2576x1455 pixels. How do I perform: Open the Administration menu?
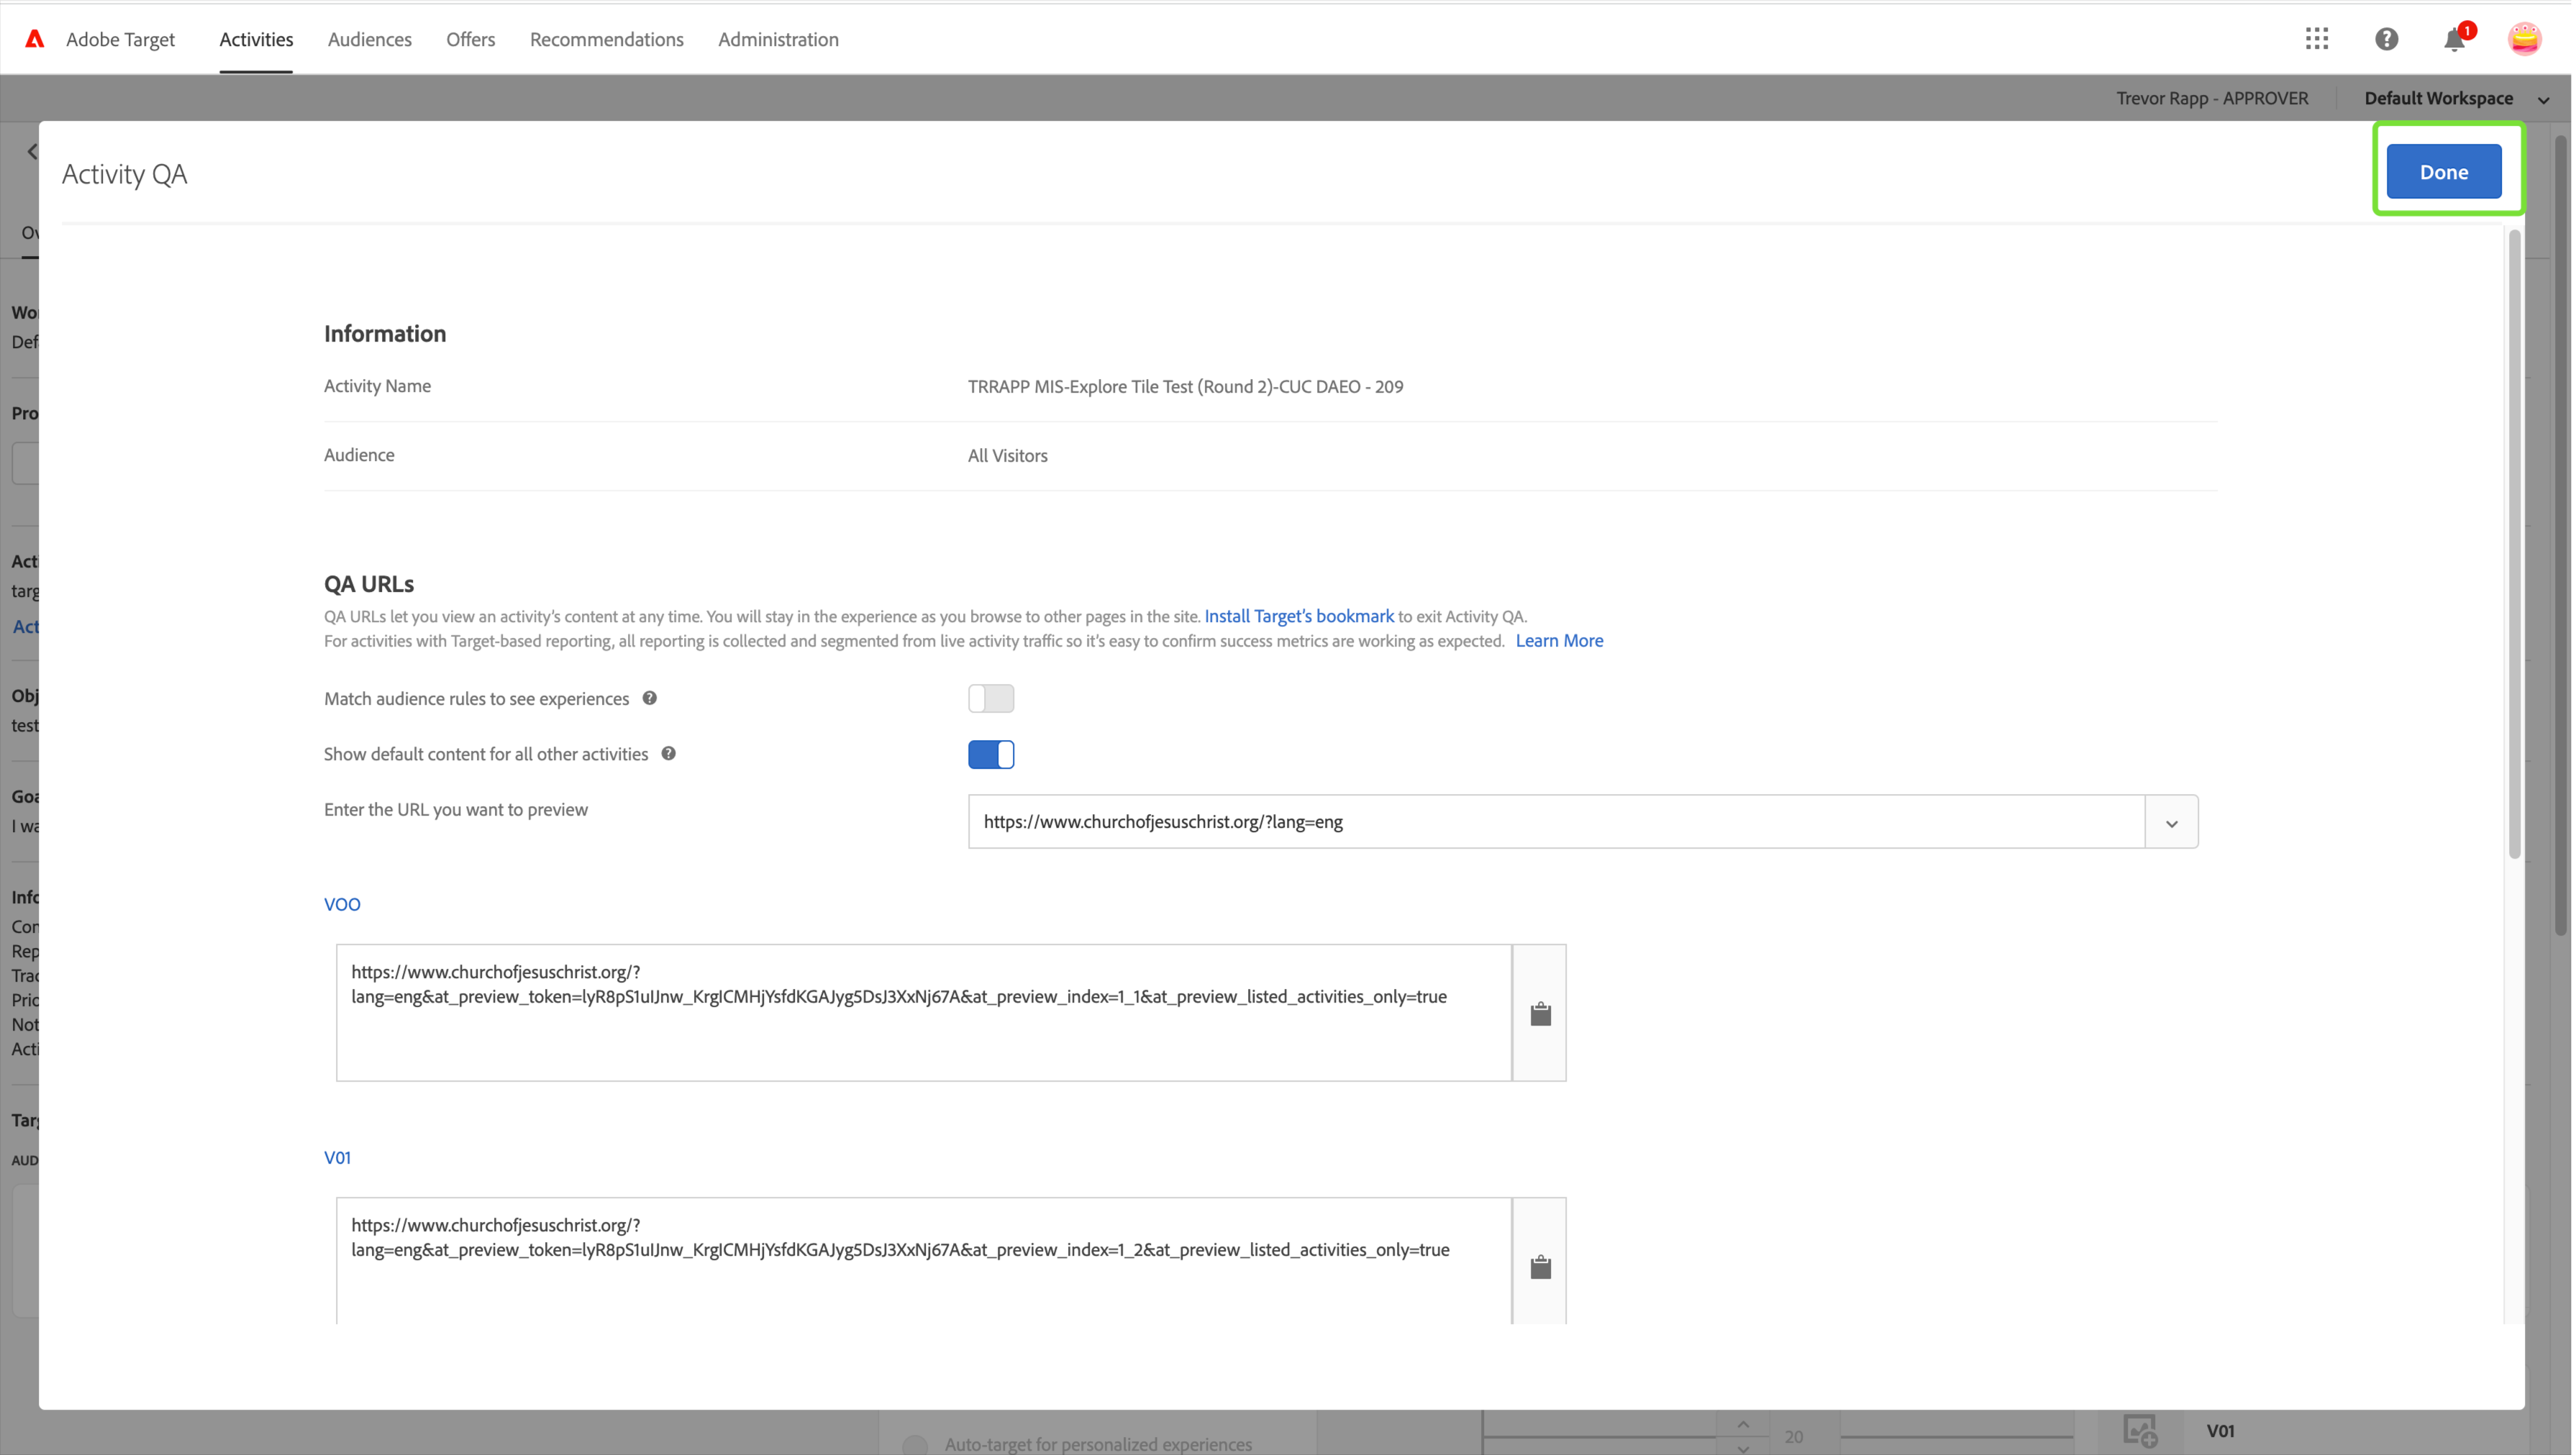[x=779, y=39]
